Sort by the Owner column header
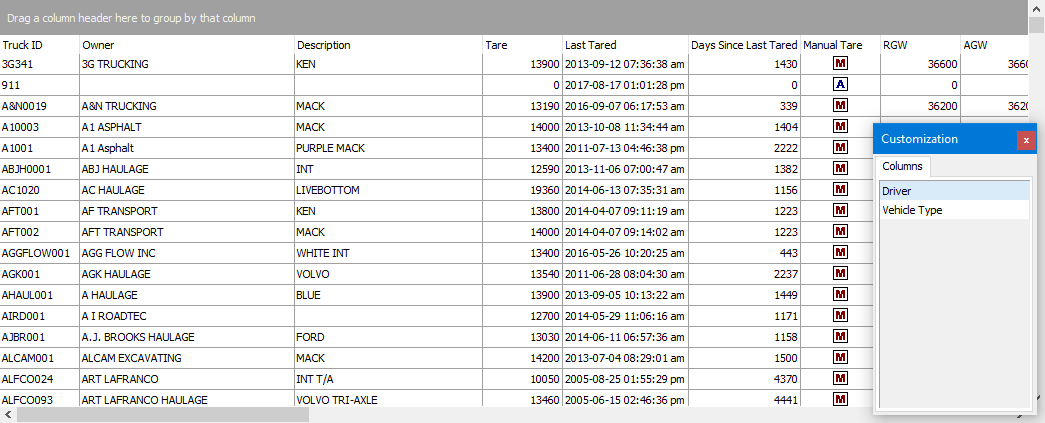Image resolution: width=1045 pixels, height=423 pixels. coord(186,45)
